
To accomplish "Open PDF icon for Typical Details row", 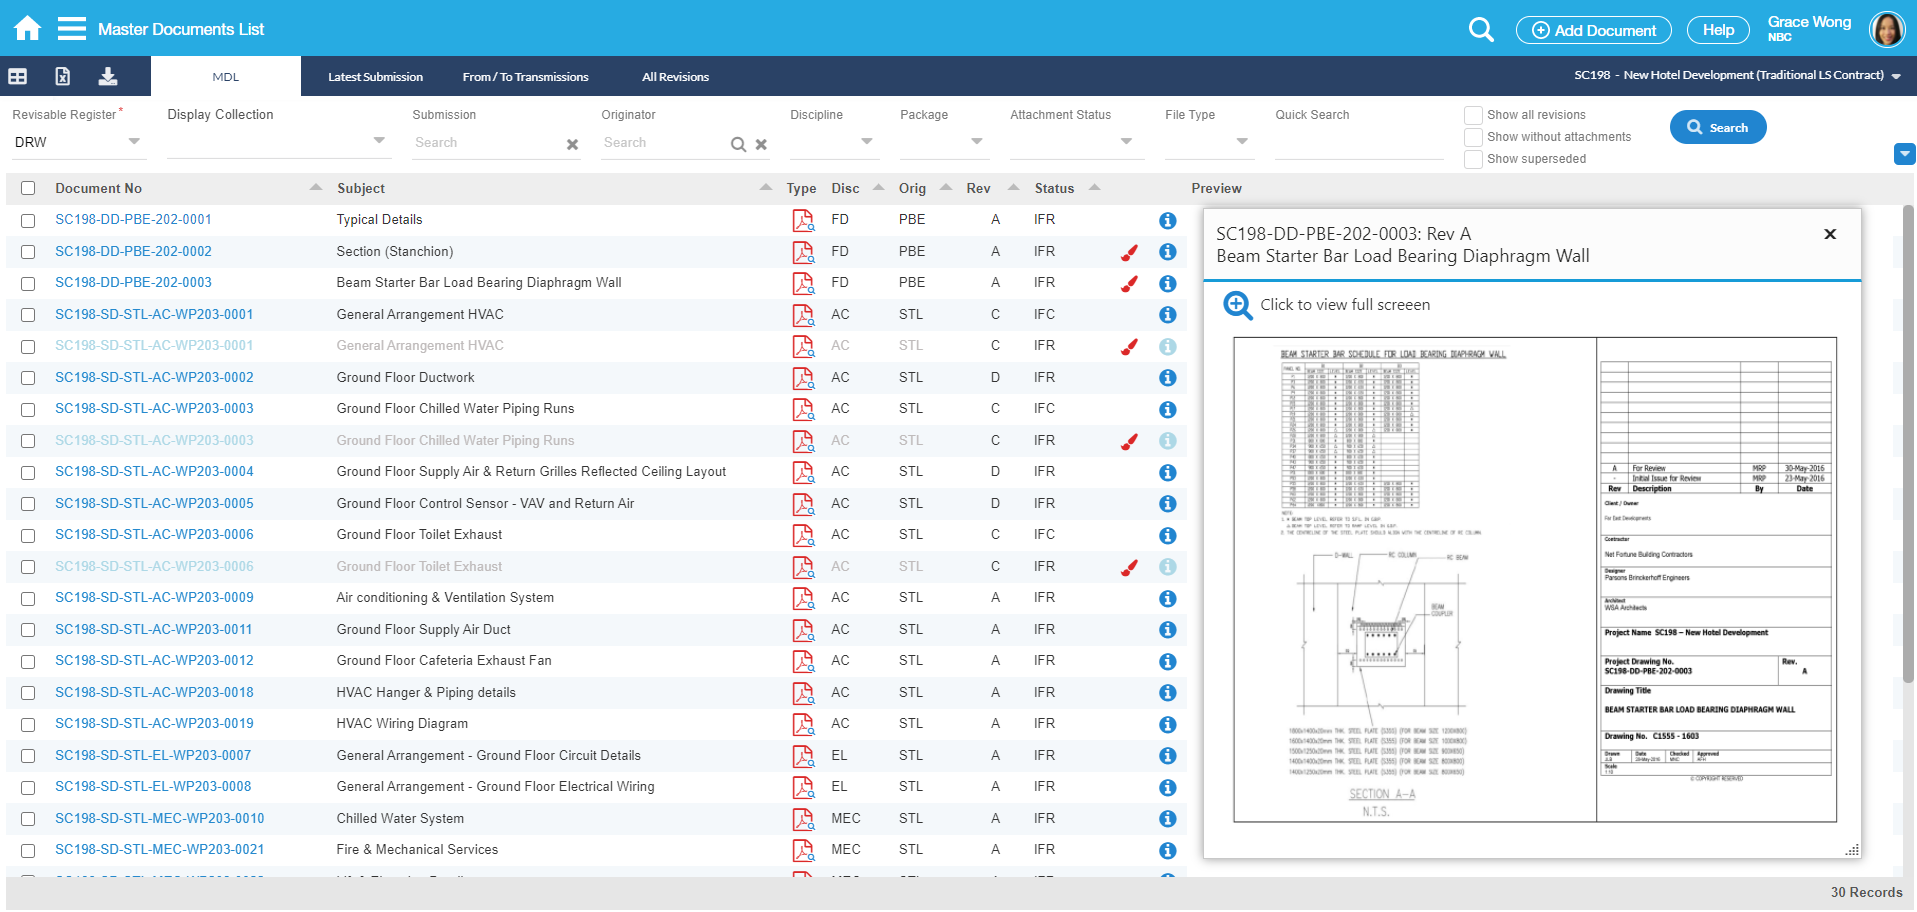I will (x=802, y=220).
